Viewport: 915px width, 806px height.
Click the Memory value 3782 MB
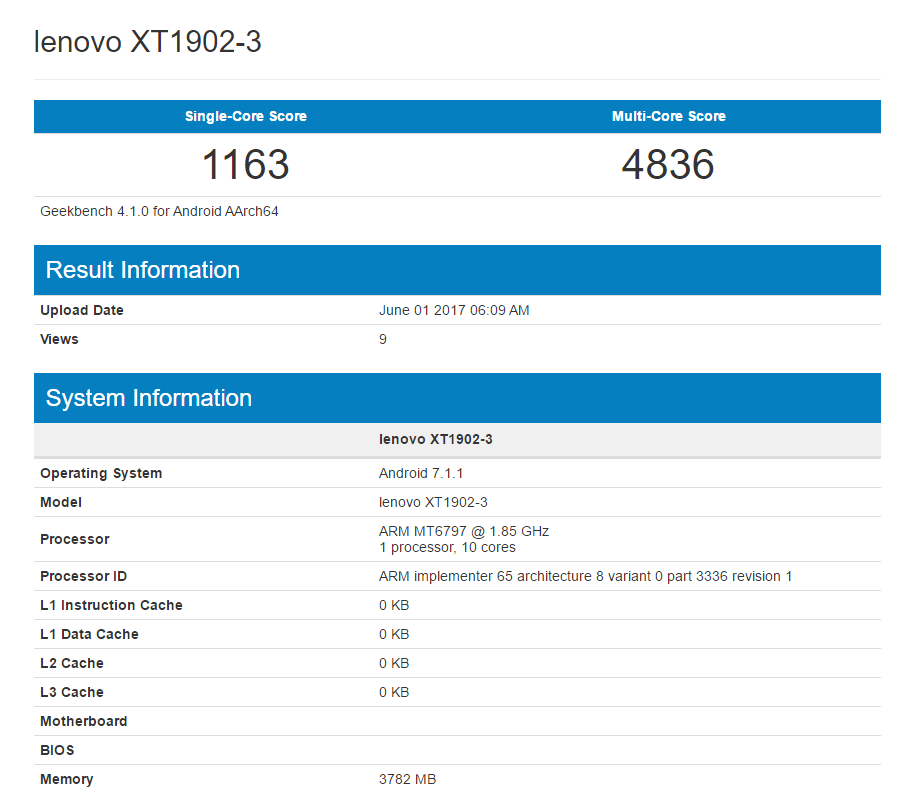tap(408, 779)
